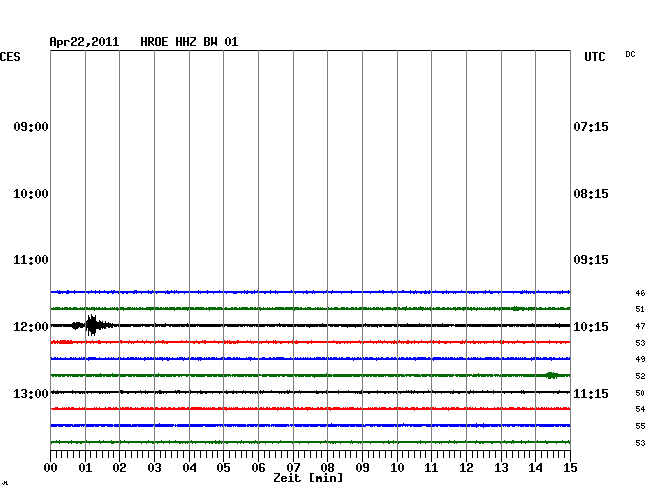Click minute tick label 07
The height and width of the screenshot is (494, 650).
[x=293, y=468]
